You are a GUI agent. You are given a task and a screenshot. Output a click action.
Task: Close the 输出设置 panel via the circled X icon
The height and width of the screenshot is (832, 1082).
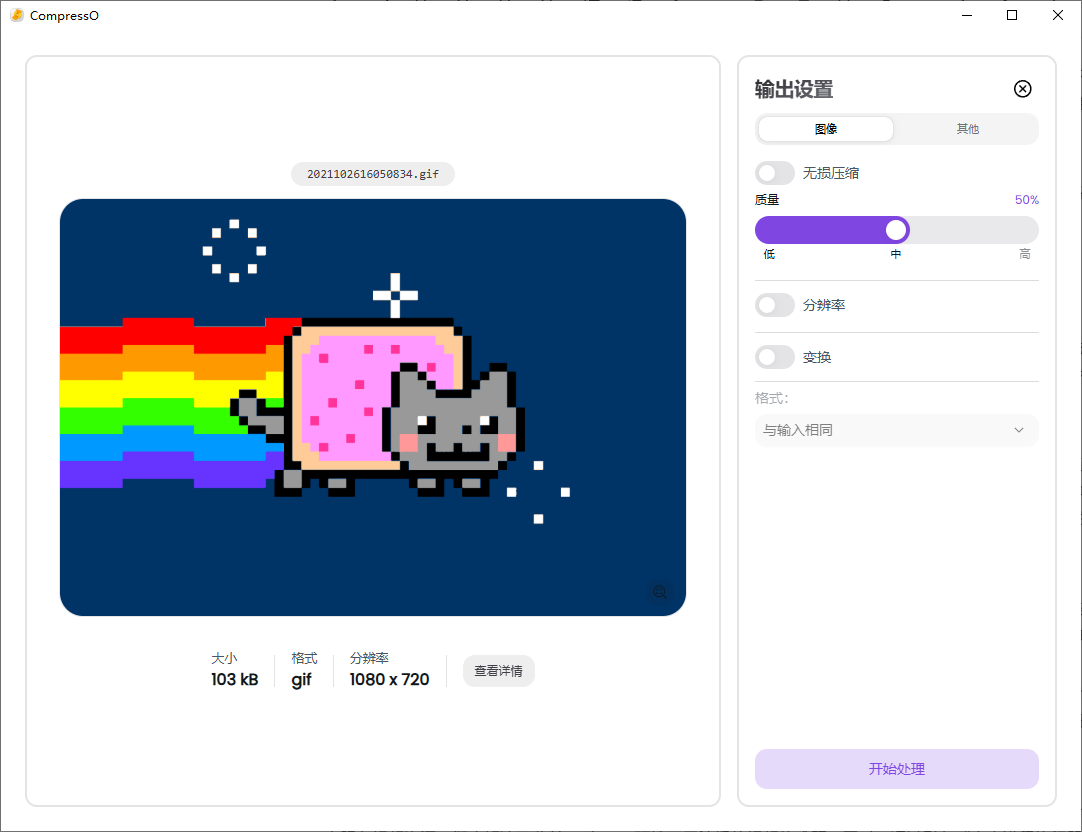point(1022,89)
